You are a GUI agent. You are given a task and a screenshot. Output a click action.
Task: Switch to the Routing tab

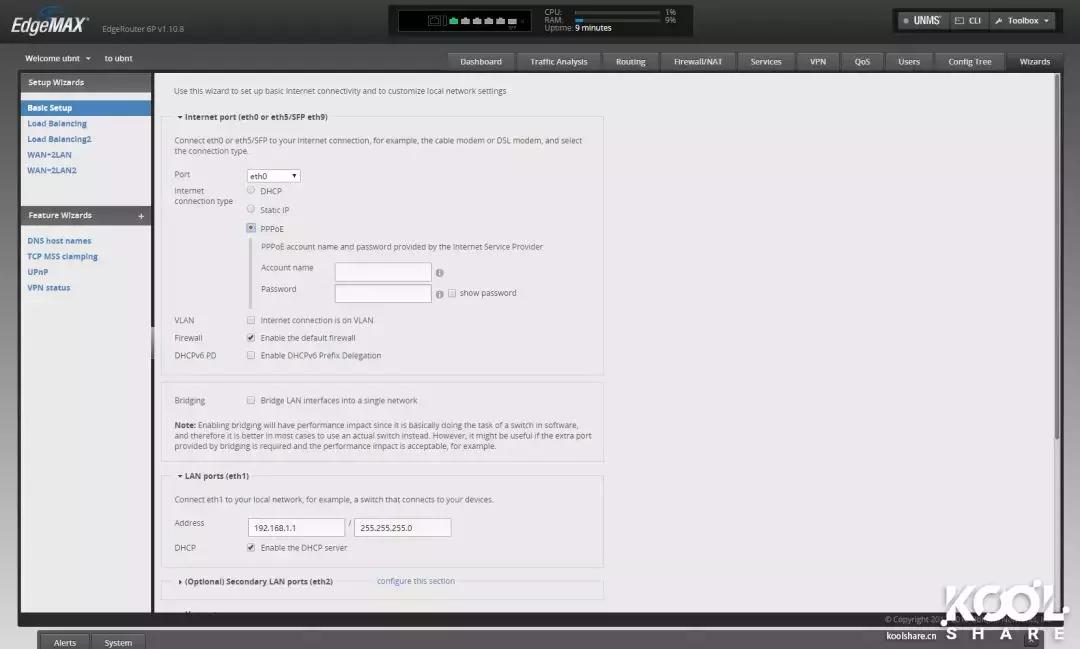(631, 62)
